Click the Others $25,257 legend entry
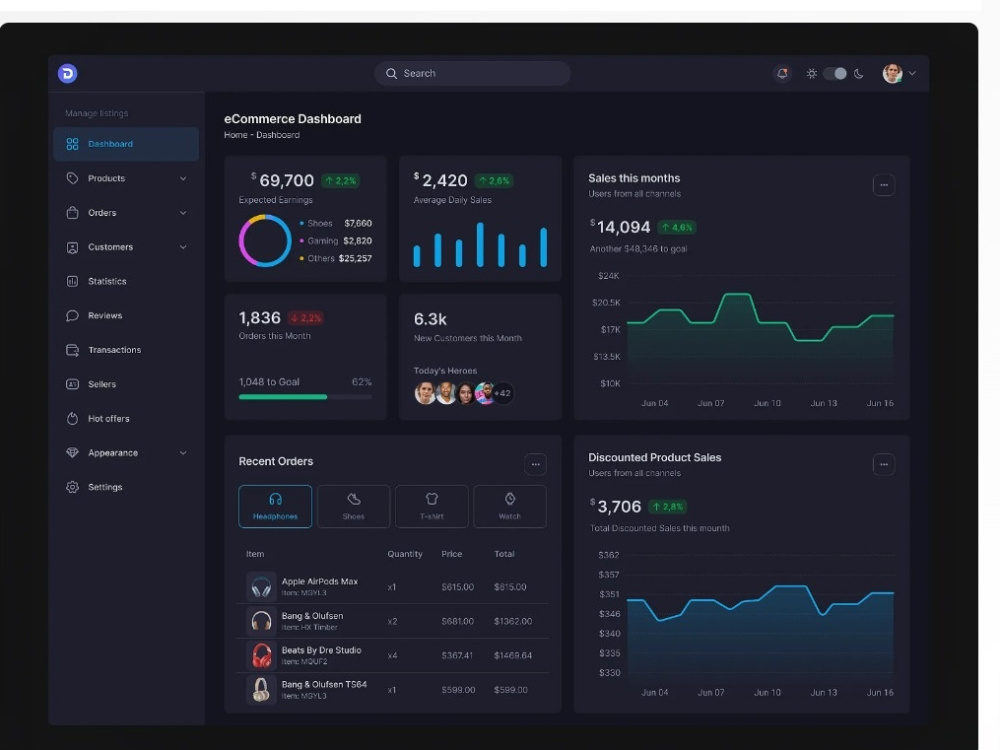 [335, 258]
